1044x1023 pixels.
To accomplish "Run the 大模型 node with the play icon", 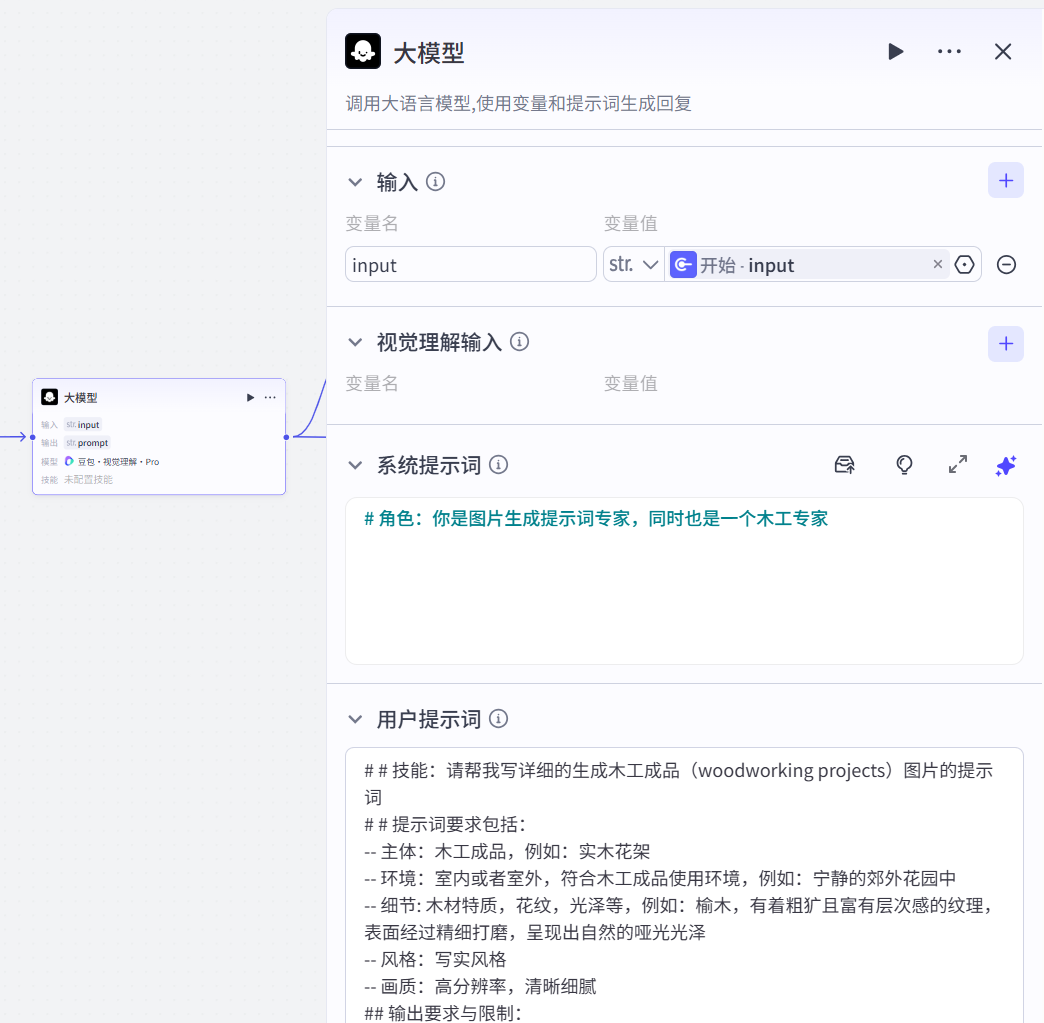I will (895, 51).
